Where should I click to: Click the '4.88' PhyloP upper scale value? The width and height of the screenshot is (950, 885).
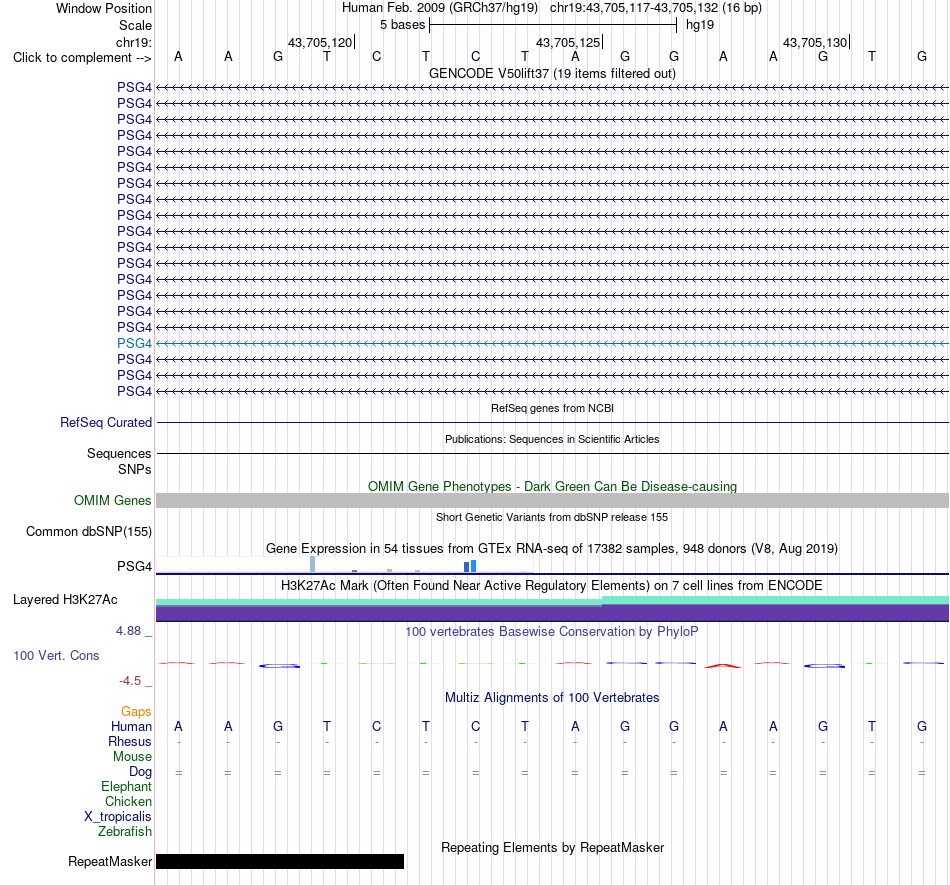coord(128,631)
